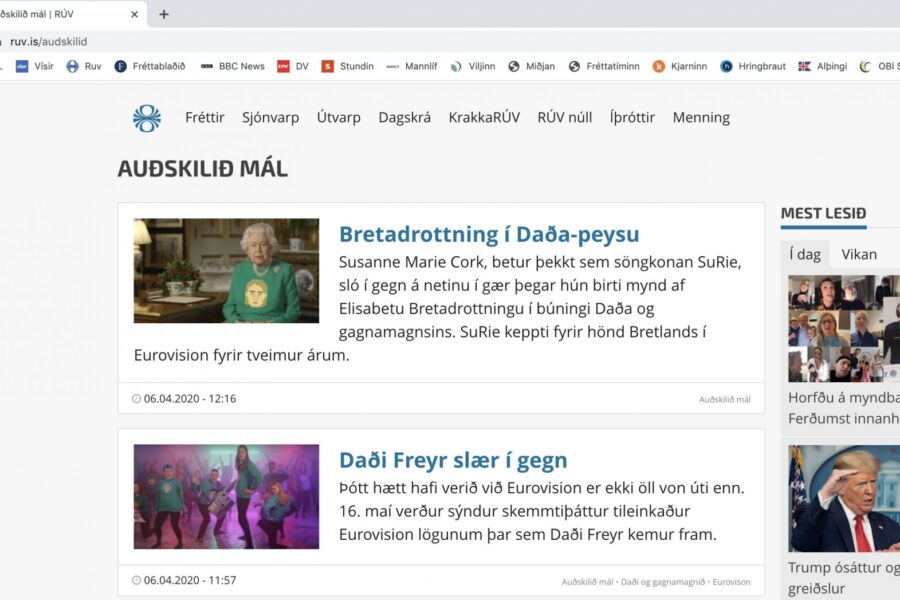The width and height of the screenshot is (900, 600).
Task: Close the Auðskilið mál browser tab
Action: 135,15
